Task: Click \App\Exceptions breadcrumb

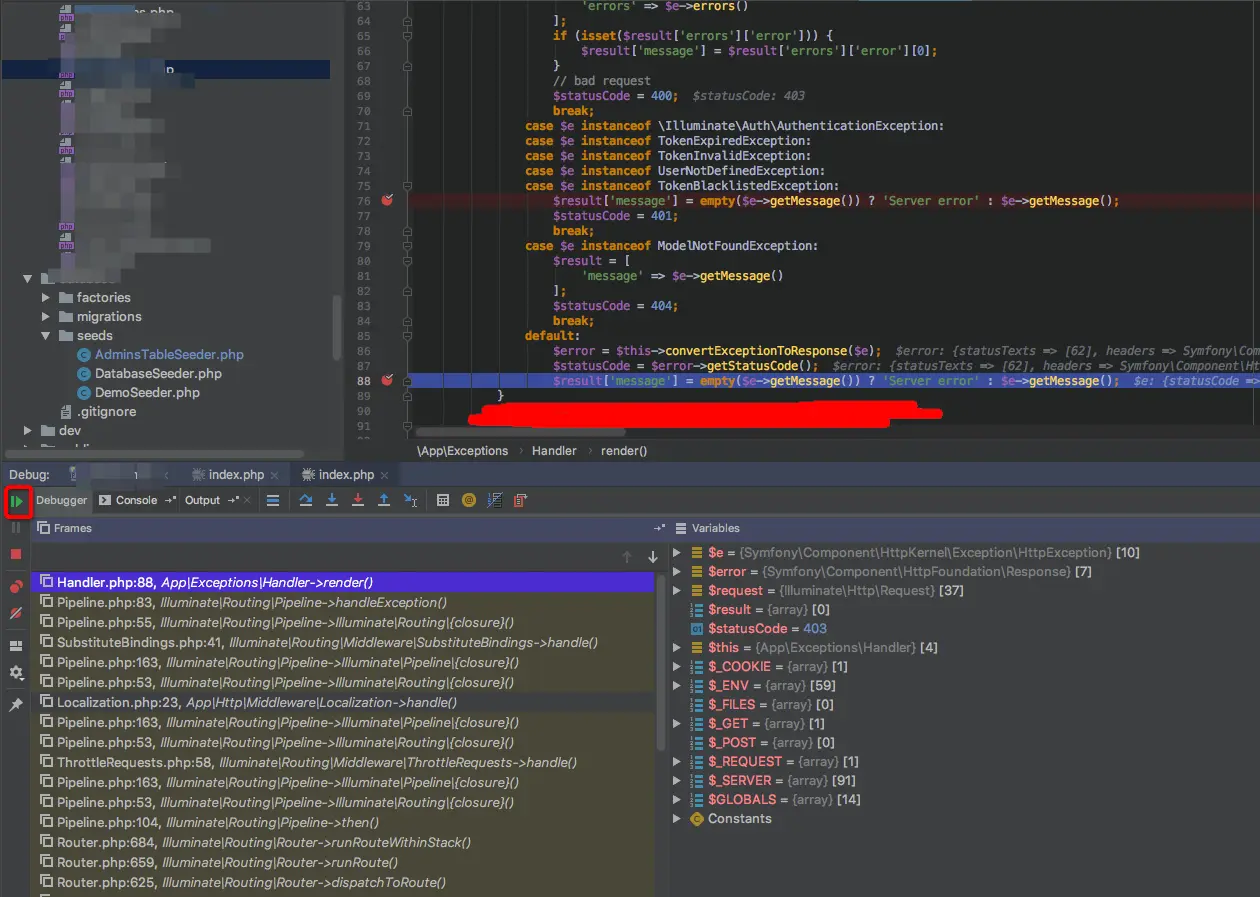Action: coord(462,450)
